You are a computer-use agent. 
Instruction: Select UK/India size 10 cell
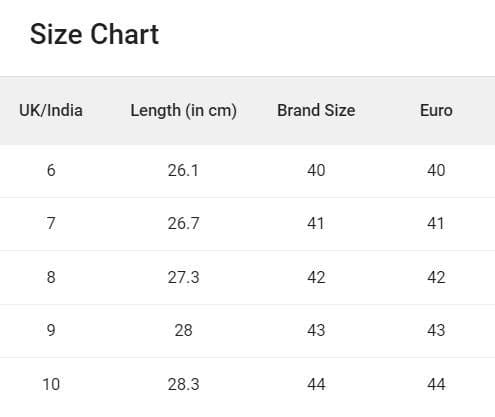51,384
